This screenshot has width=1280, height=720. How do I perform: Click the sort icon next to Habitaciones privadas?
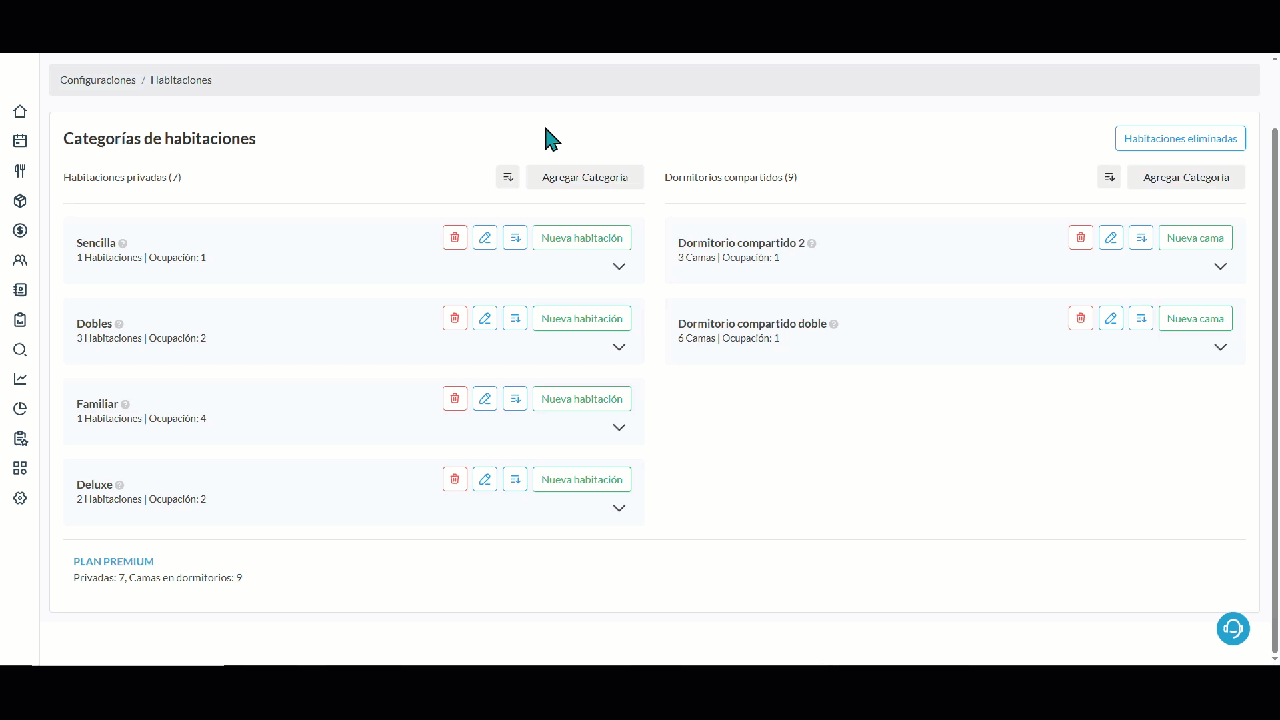pyautogui.click(x=508, y=177)
